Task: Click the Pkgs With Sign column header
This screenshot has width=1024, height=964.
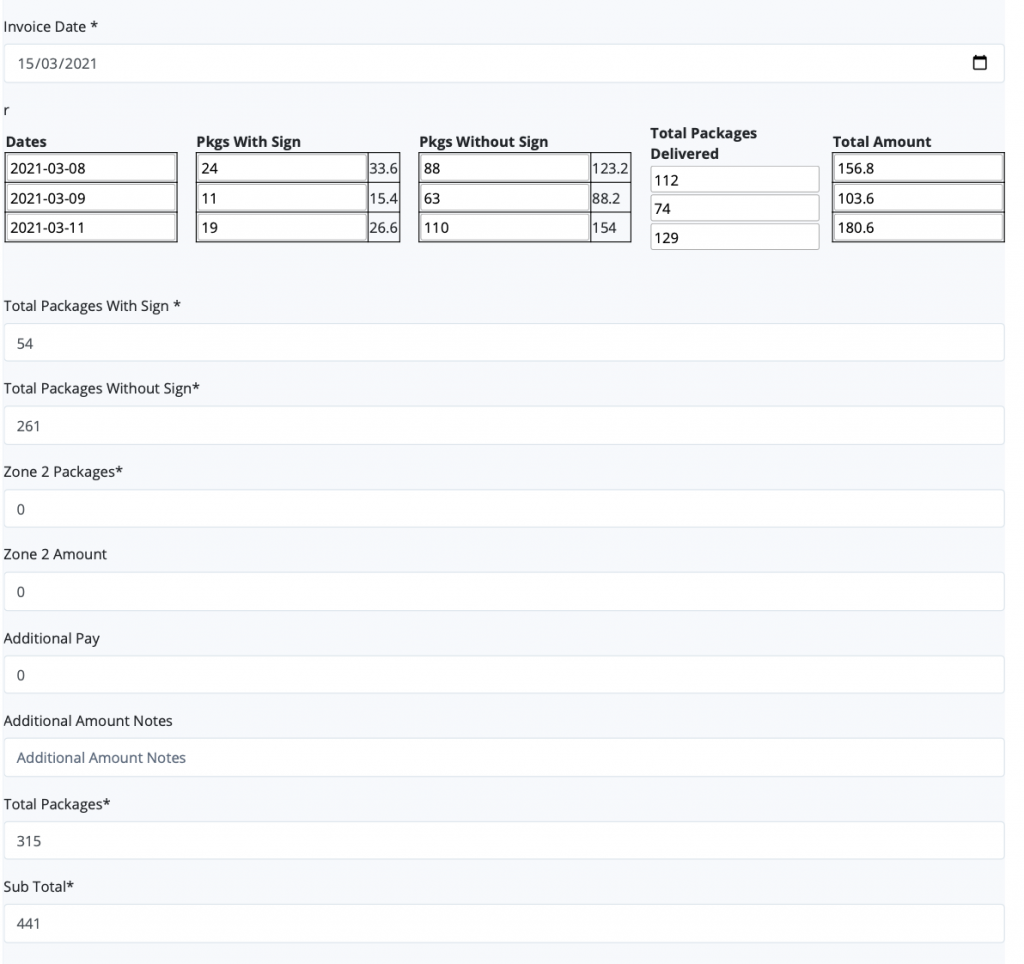Action: point(249,142)
